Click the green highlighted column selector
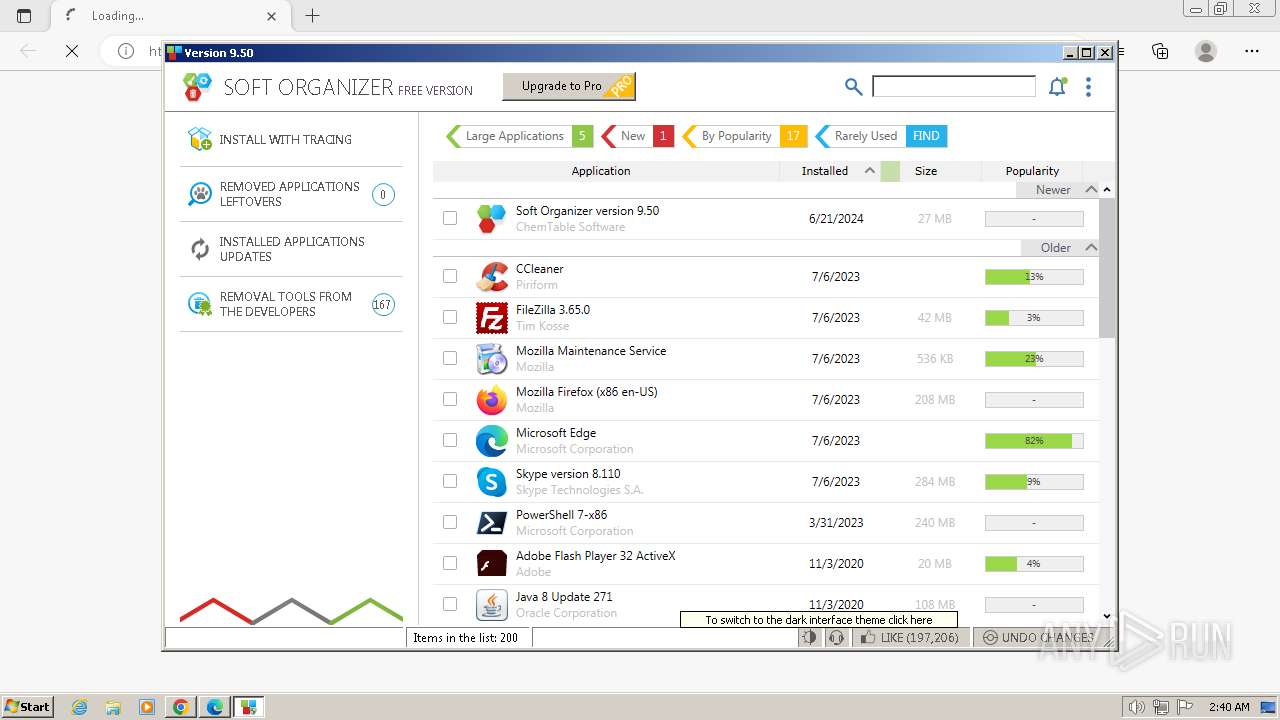The width and height of the screenshot is (1280, 720). pos(890,171)
